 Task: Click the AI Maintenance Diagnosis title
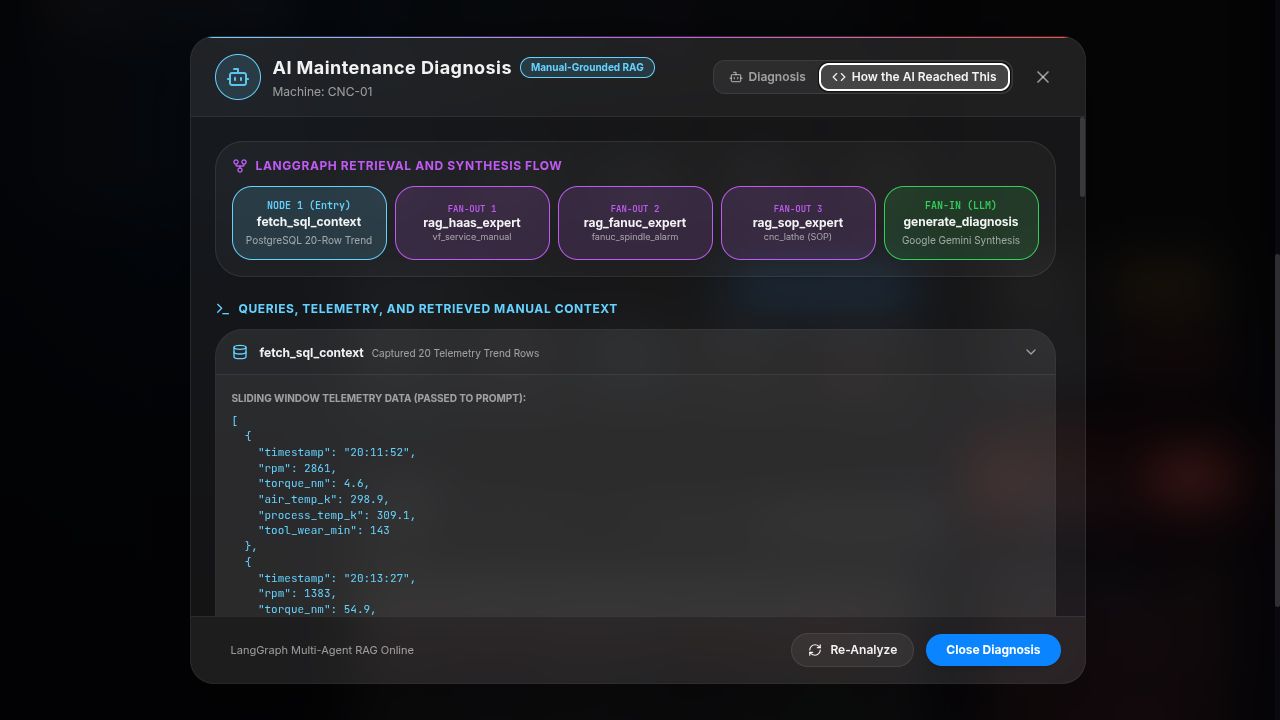pos(392,68)
